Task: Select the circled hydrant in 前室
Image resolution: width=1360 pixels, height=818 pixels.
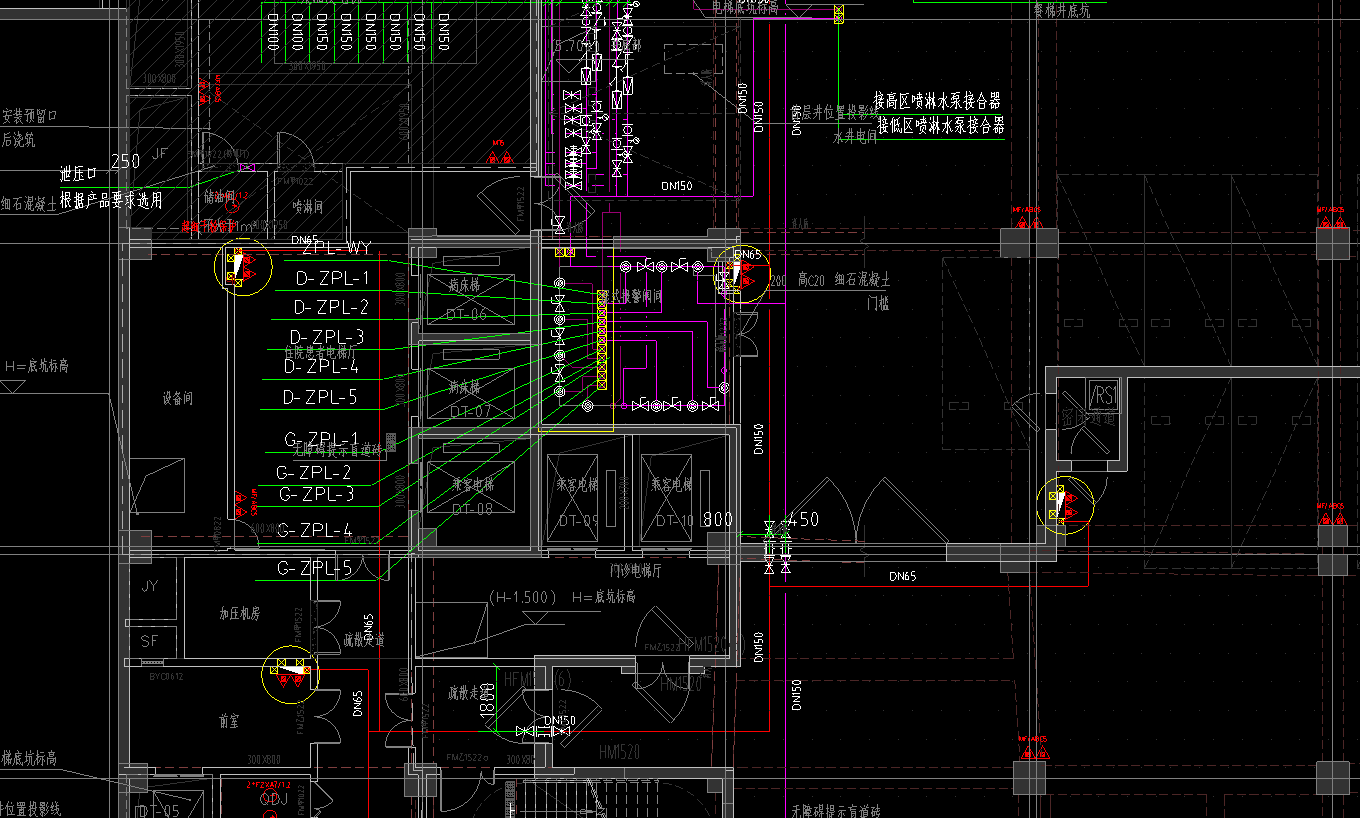Action: (x=289, y=672)
